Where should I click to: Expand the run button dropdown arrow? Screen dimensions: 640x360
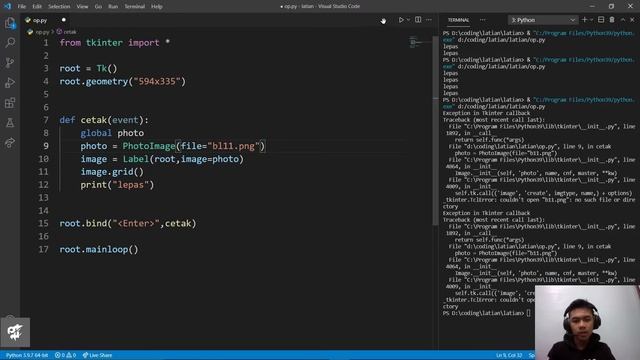(x=408, y=20)
